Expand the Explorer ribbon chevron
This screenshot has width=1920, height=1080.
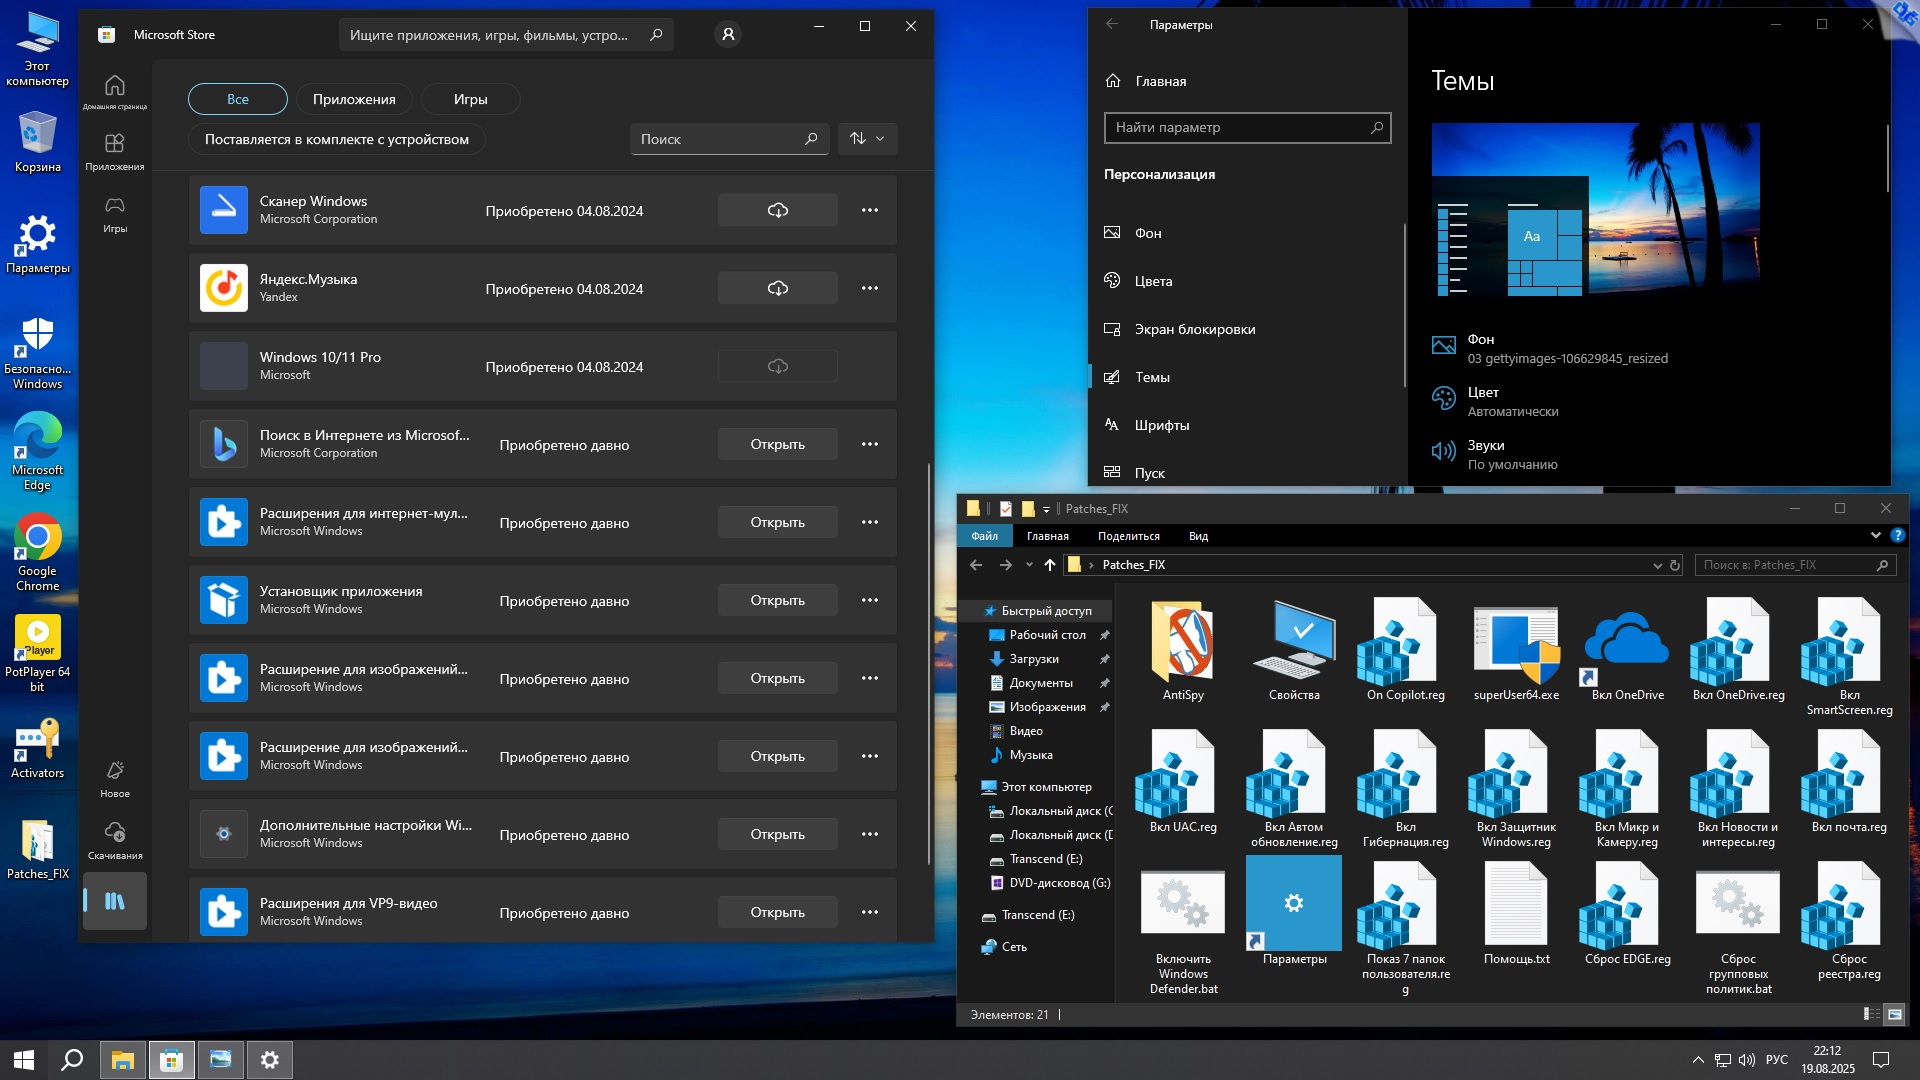1875,536
